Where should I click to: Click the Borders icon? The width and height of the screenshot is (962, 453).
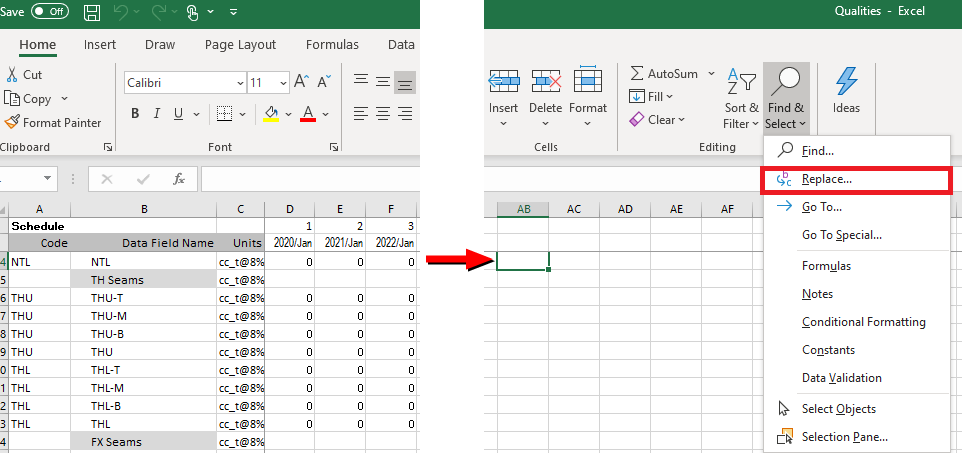(x=225, y=114)
